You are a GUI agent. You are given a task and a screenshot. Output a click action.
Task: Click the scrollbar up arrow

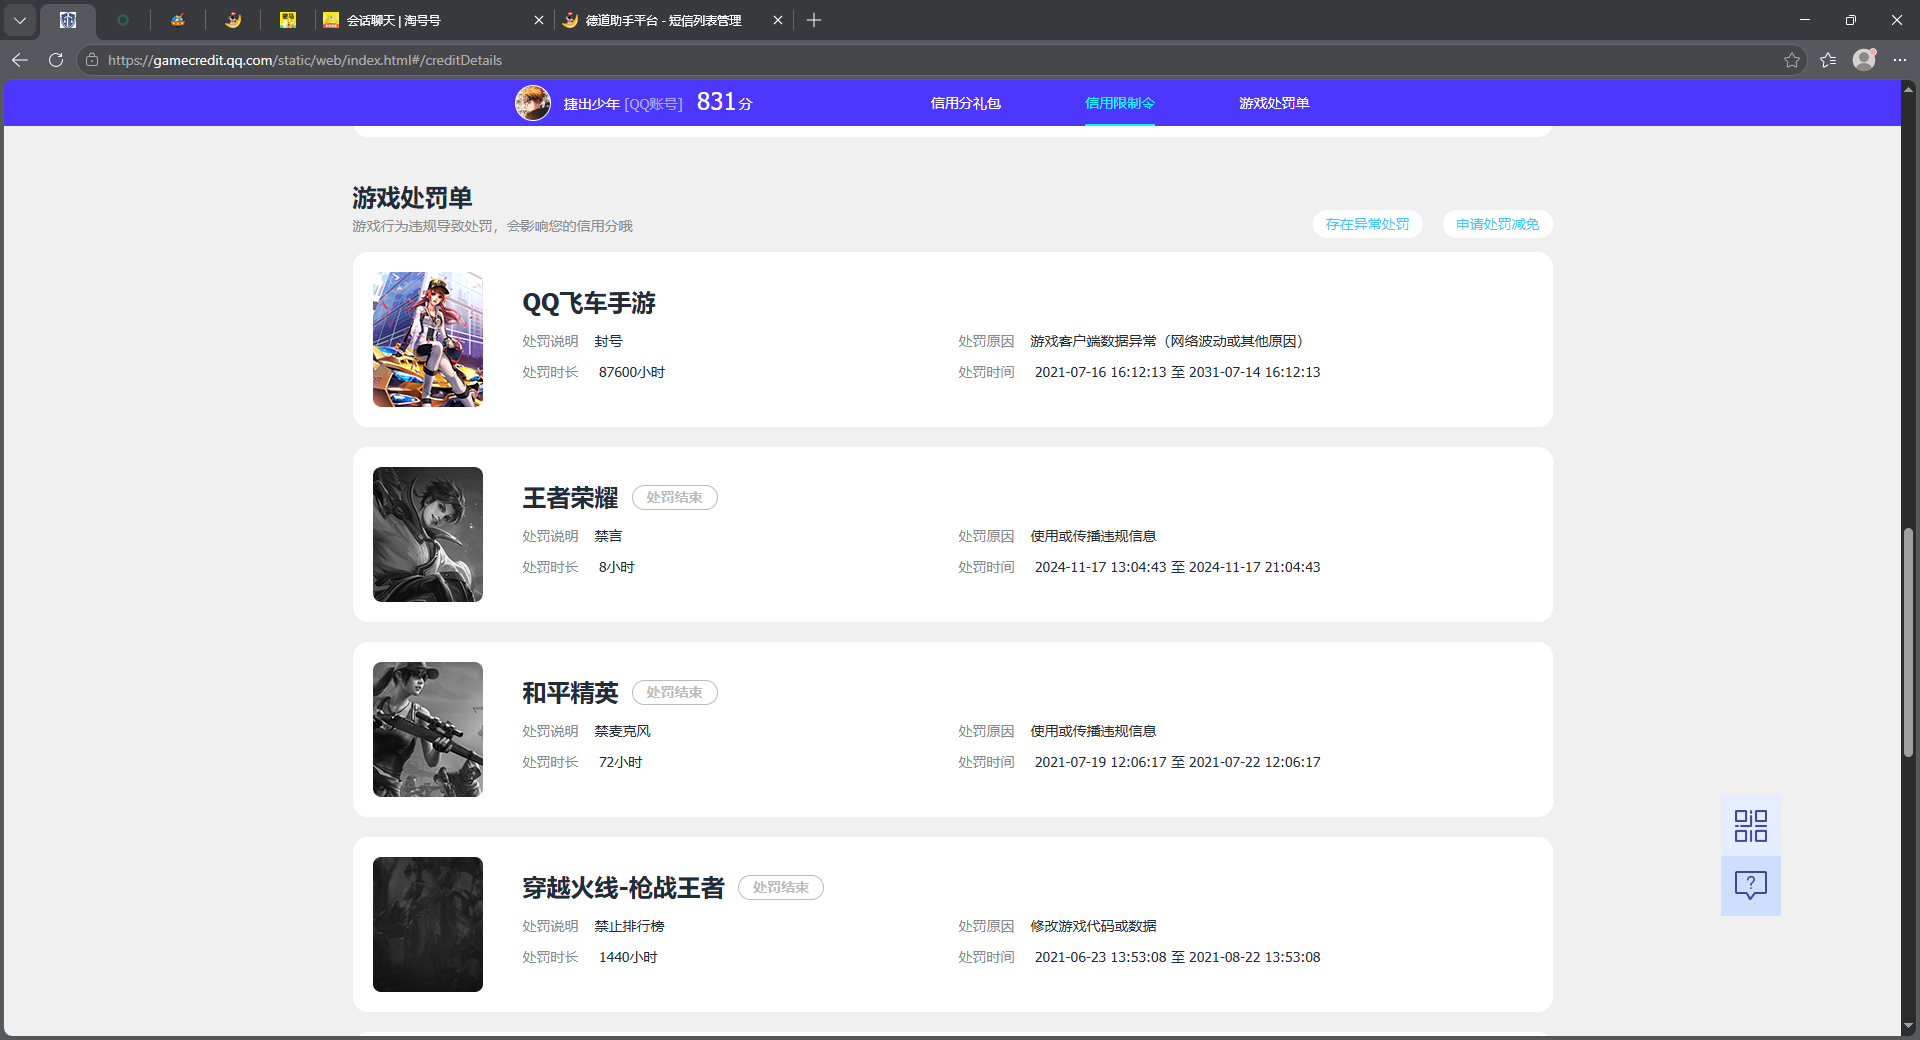coord(1908,89)
